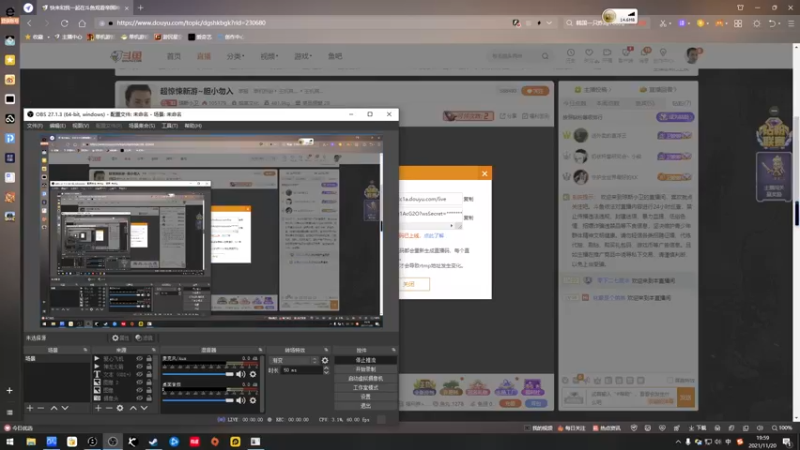Remove the selected scene with minus icon

point(41,408)
